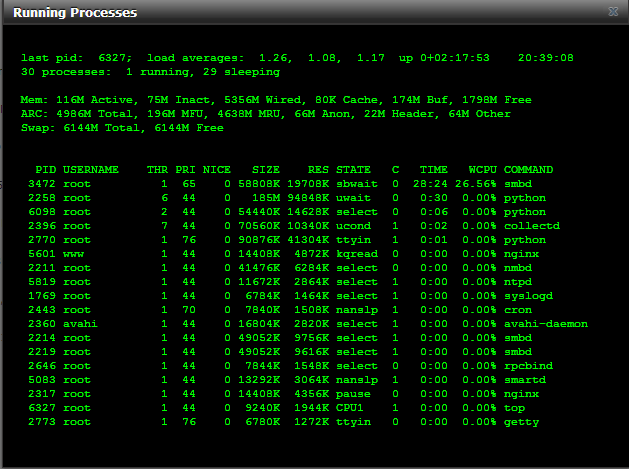The image size is (629, 469).
Task: Click the syslogd command name
Action: 528,296
